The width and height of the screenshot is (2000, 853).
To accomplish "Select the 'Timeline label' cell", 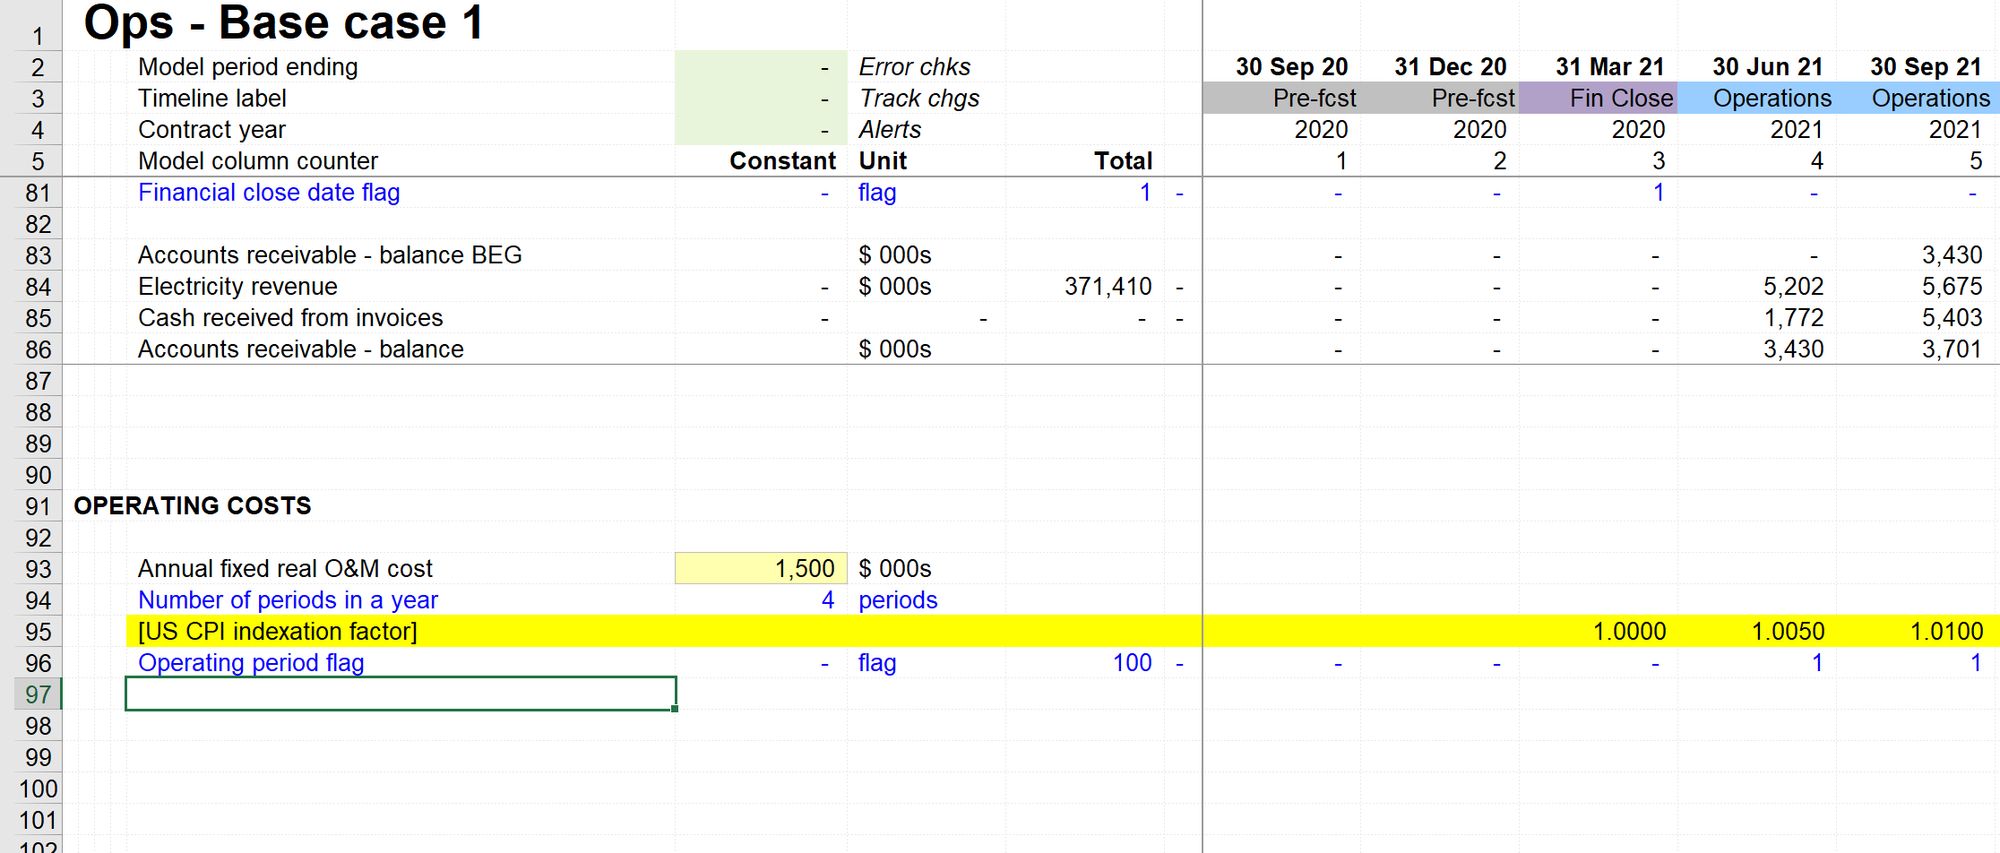I will pos(212,98).
